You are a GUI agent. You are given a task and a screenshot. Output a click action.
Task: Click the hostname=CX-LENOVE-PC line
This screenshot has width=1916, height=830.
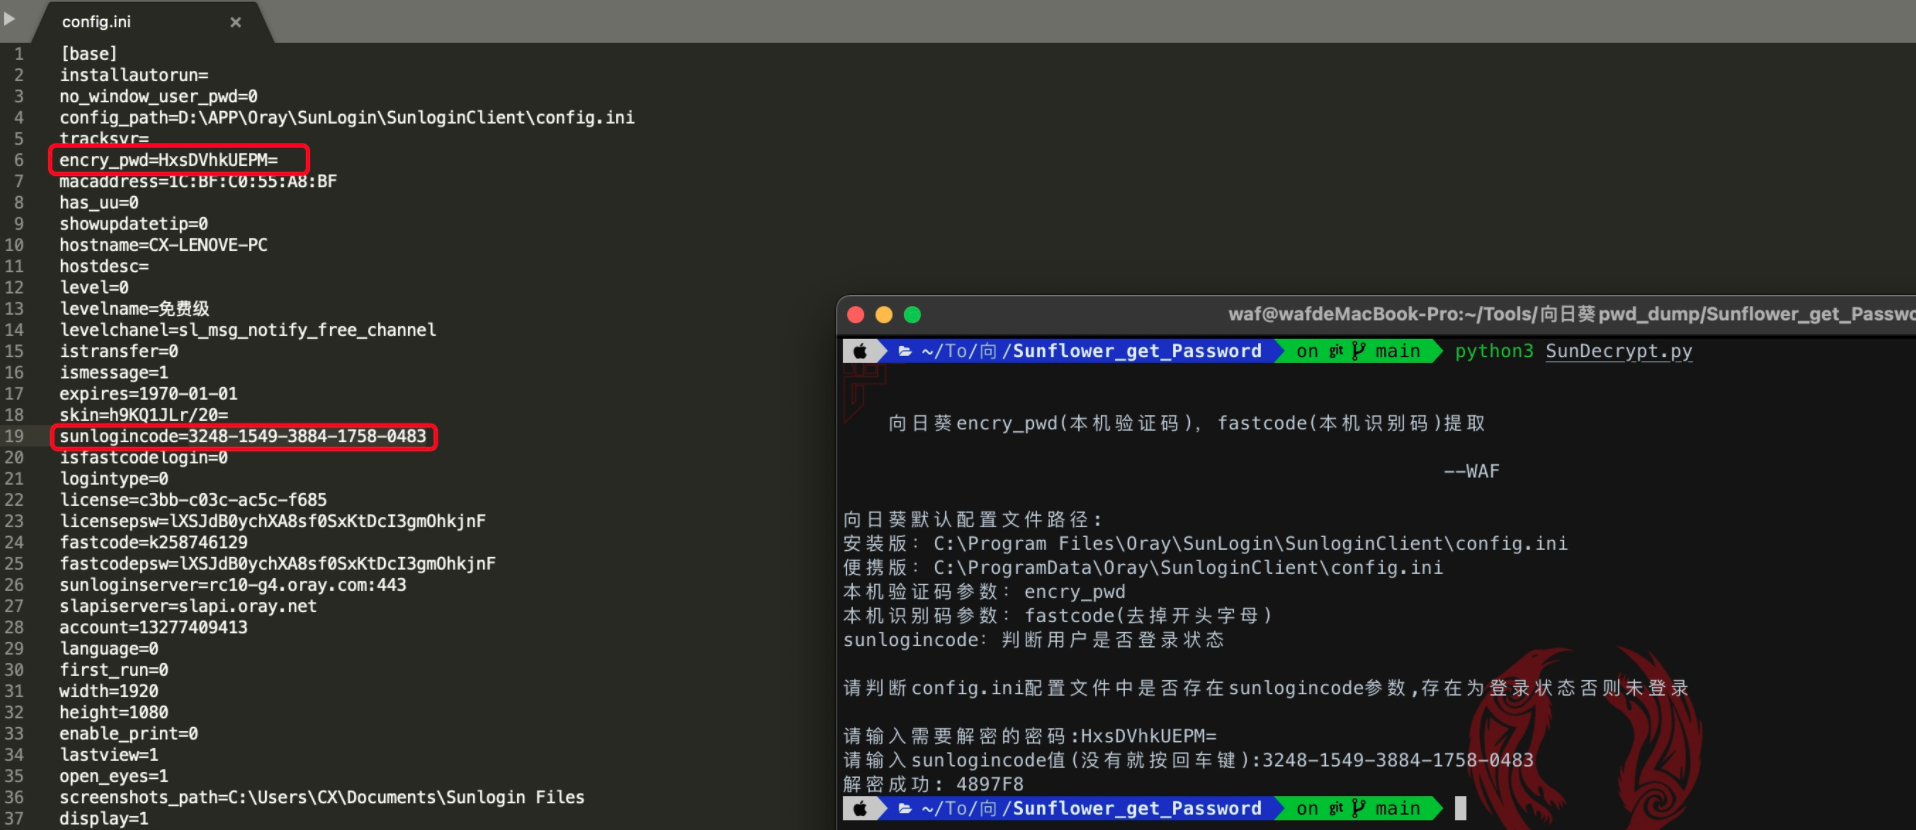click(x=164, y=245)
